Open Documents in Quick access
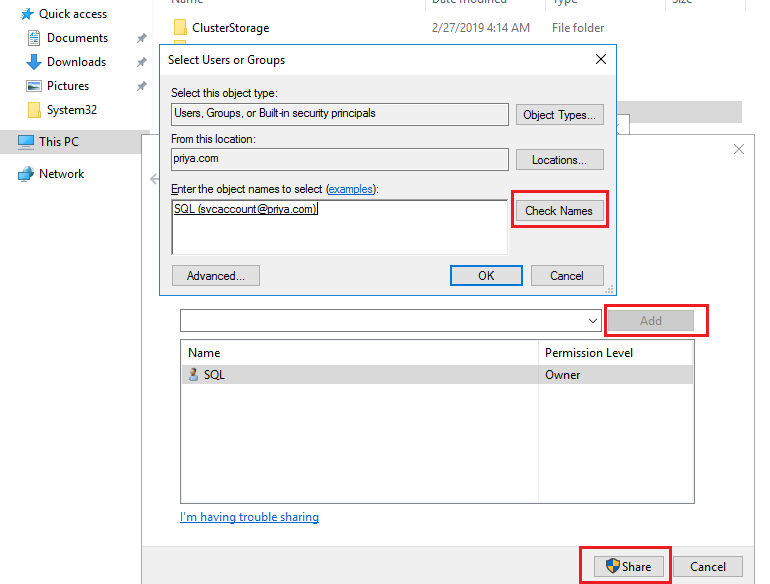This screenshot has height=584, width=770. (x=77, y=38)
